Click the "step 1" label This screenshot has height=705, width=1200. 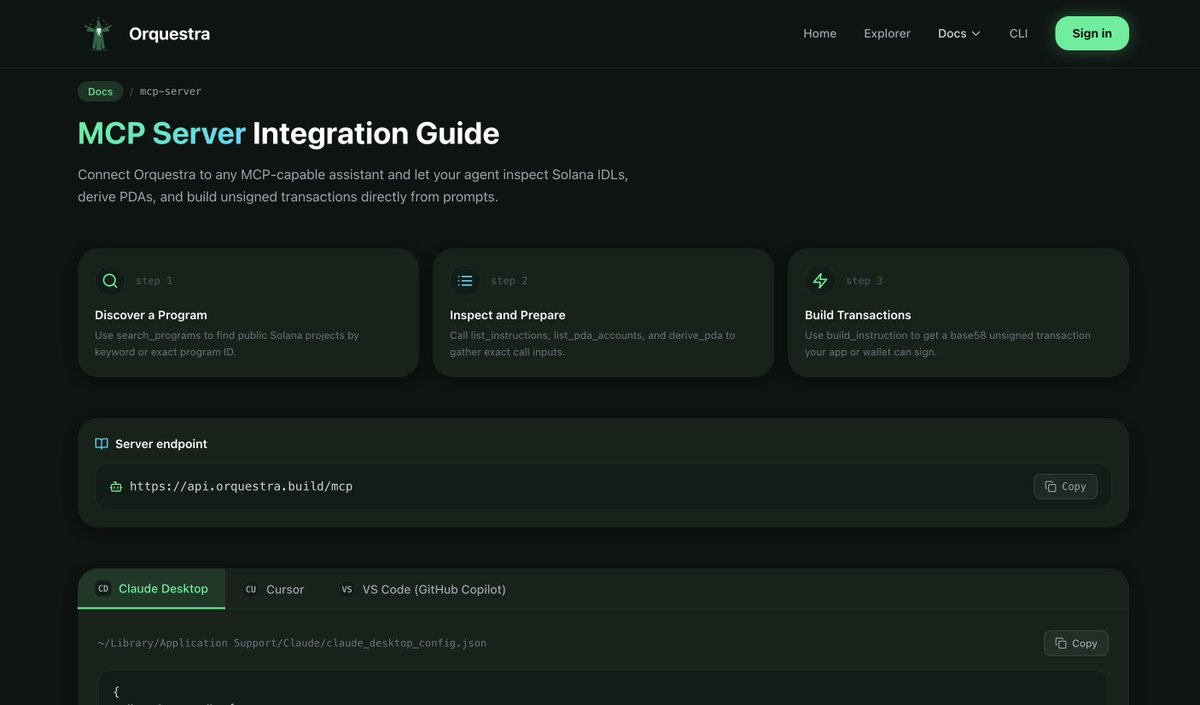coord(154,281)
